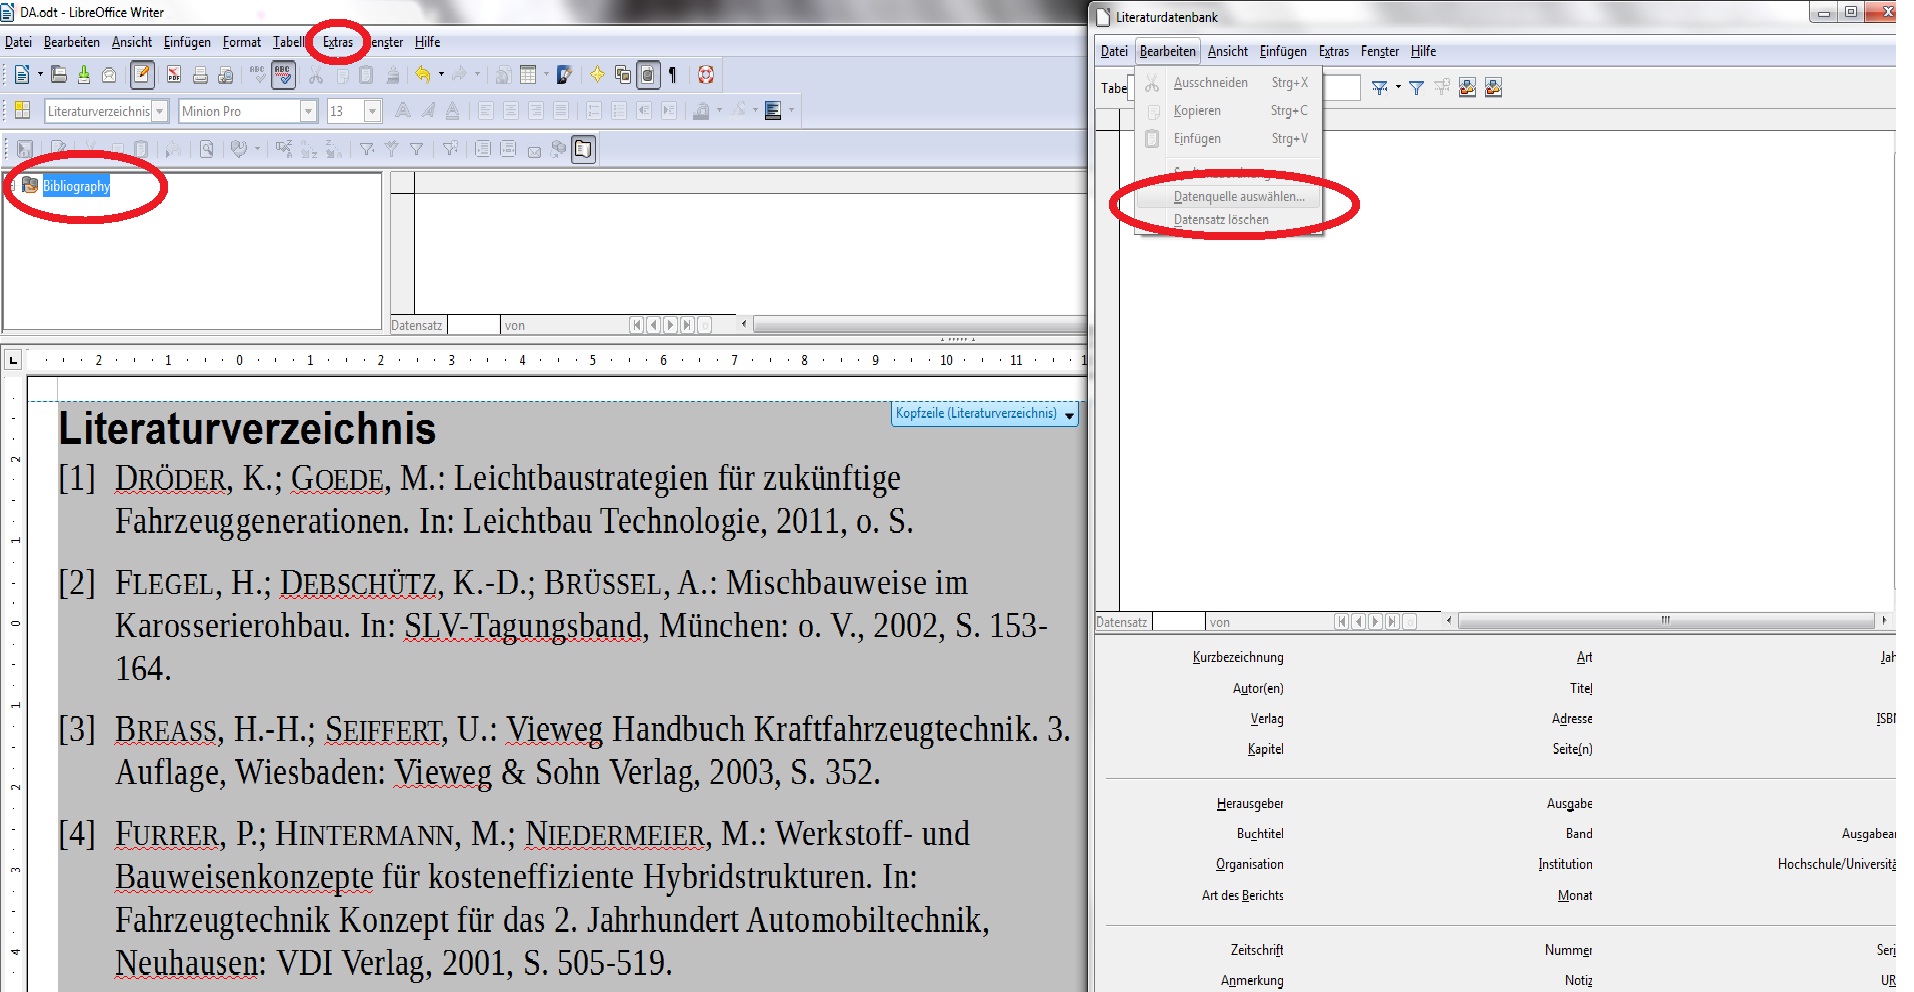Select the Bibliography database tree item

pos(76,186)
